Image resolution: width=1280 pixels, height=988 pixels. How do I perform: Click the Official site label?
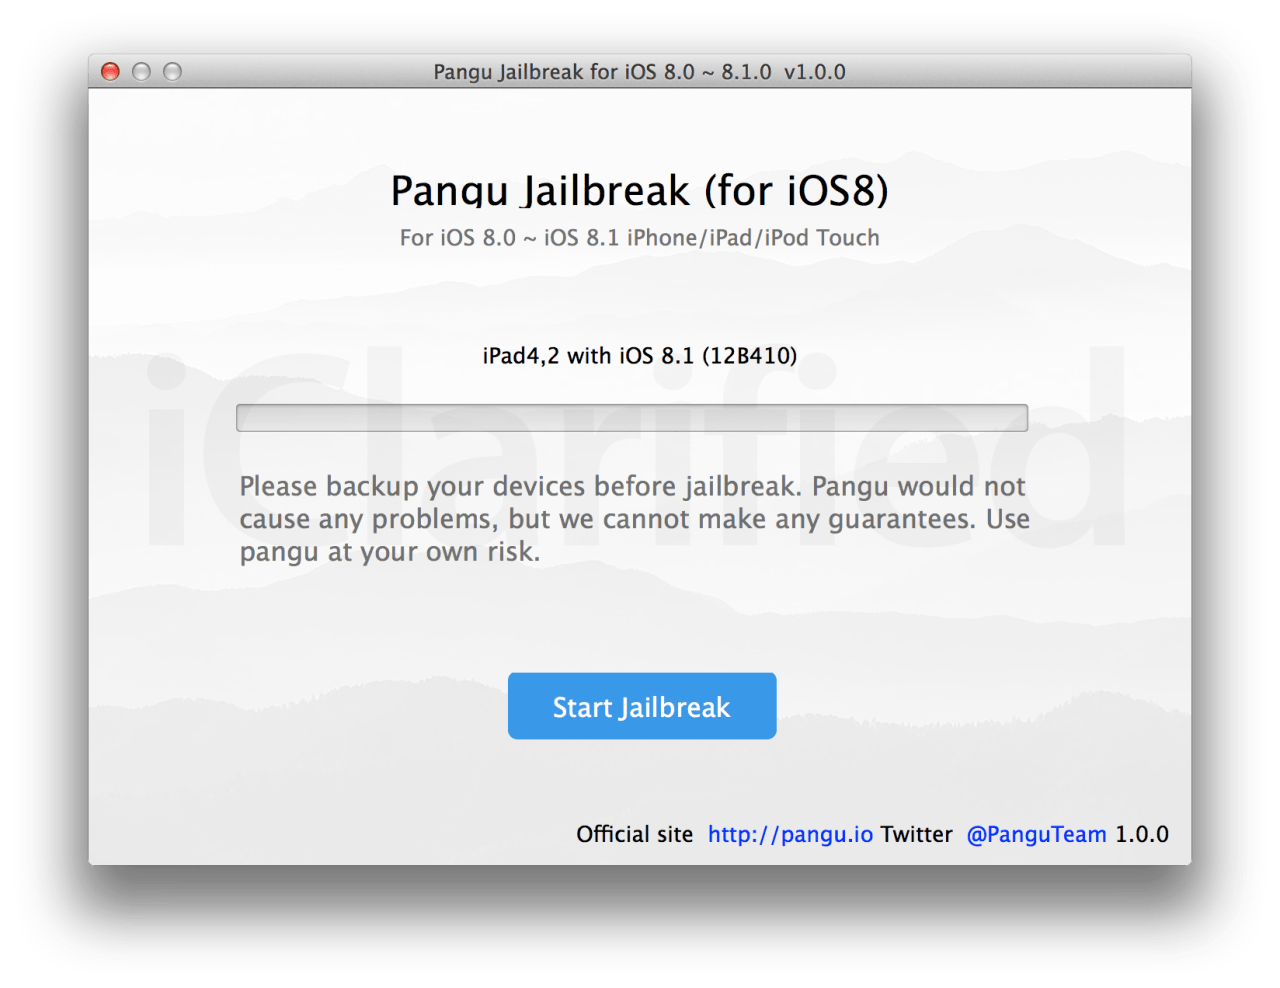[634, 833]
